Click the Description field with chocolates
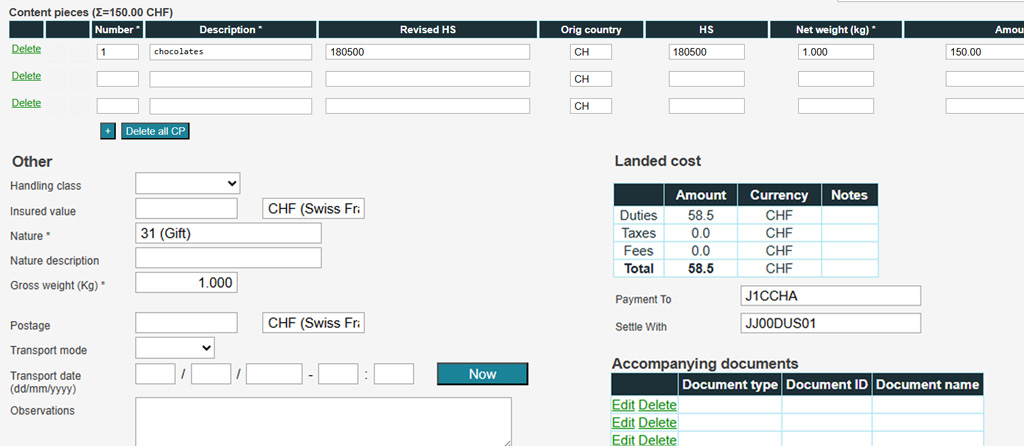This screenshot has width=1024, height=446. [x=231, y=52]
